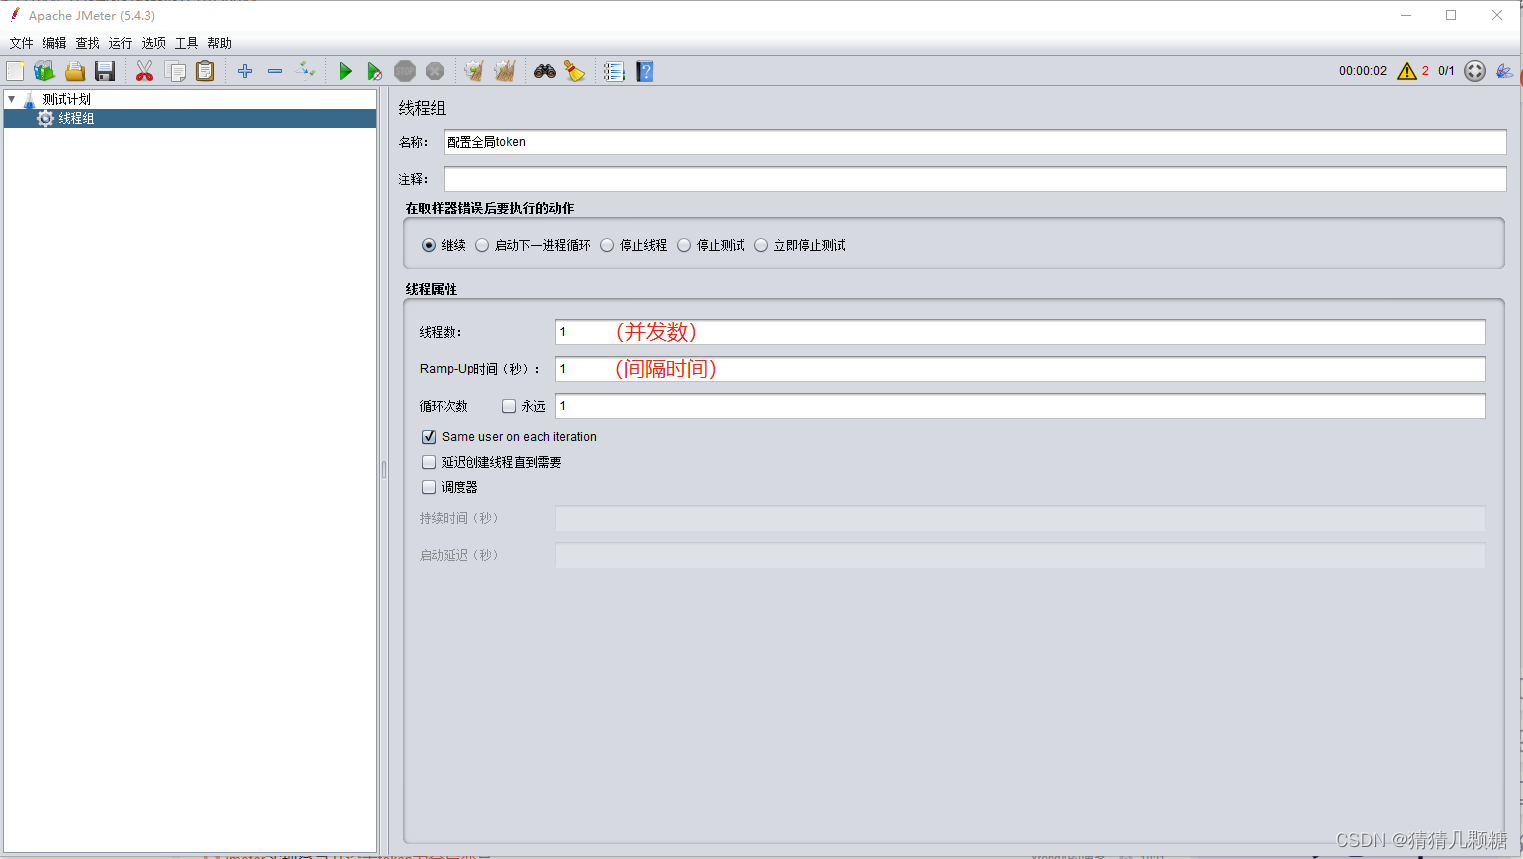Maximize the JMeter window

(1451, 15)
